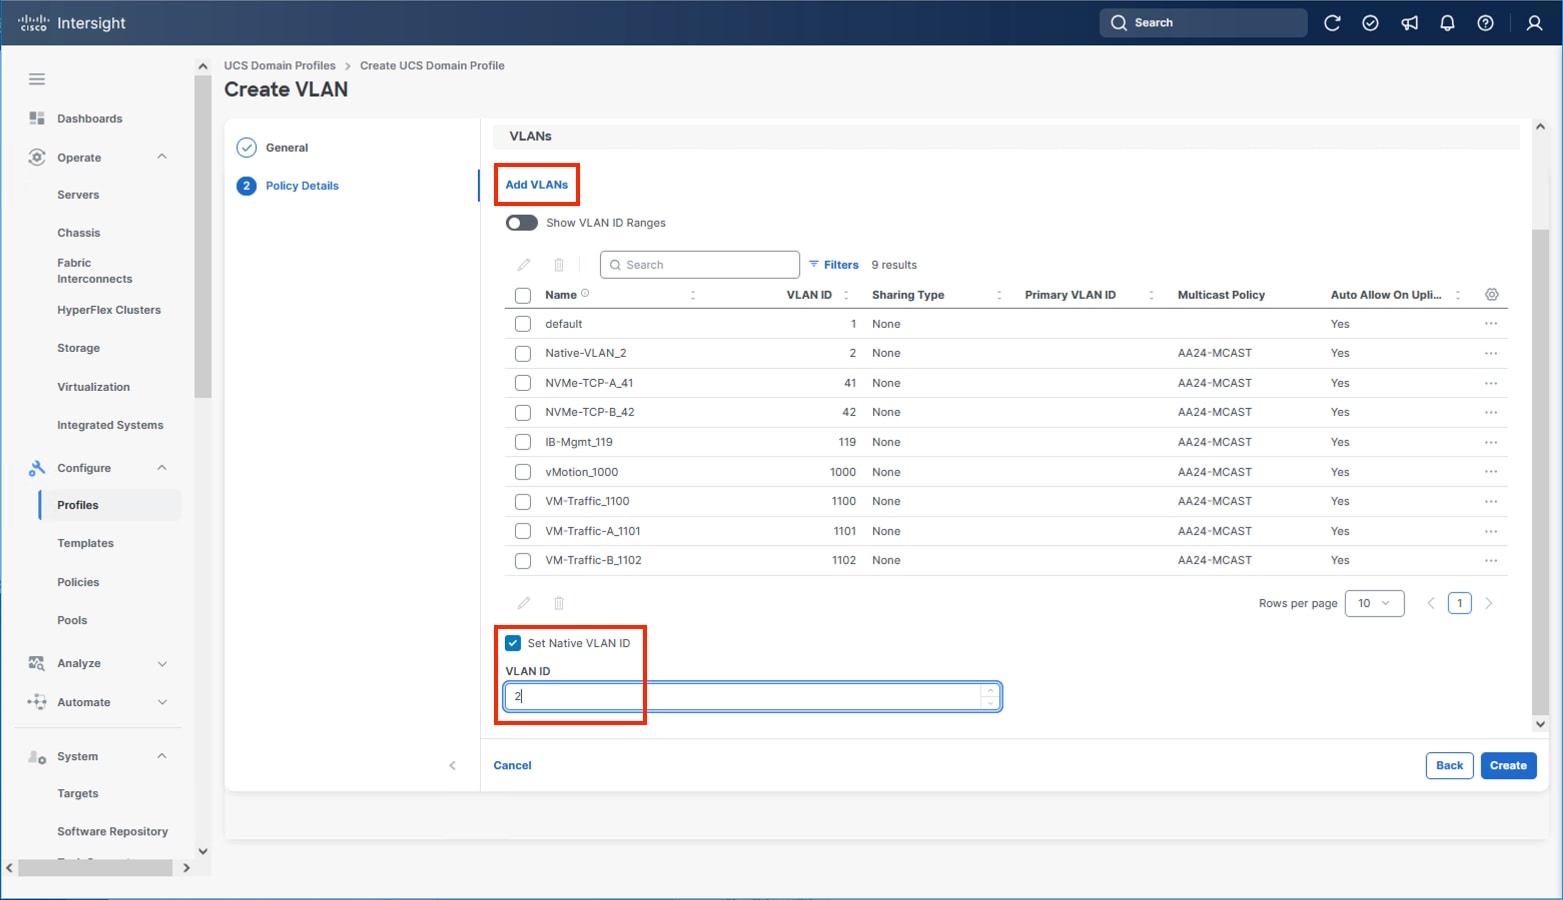
Task: Open the user profile icon
Action: [1533, 23]
